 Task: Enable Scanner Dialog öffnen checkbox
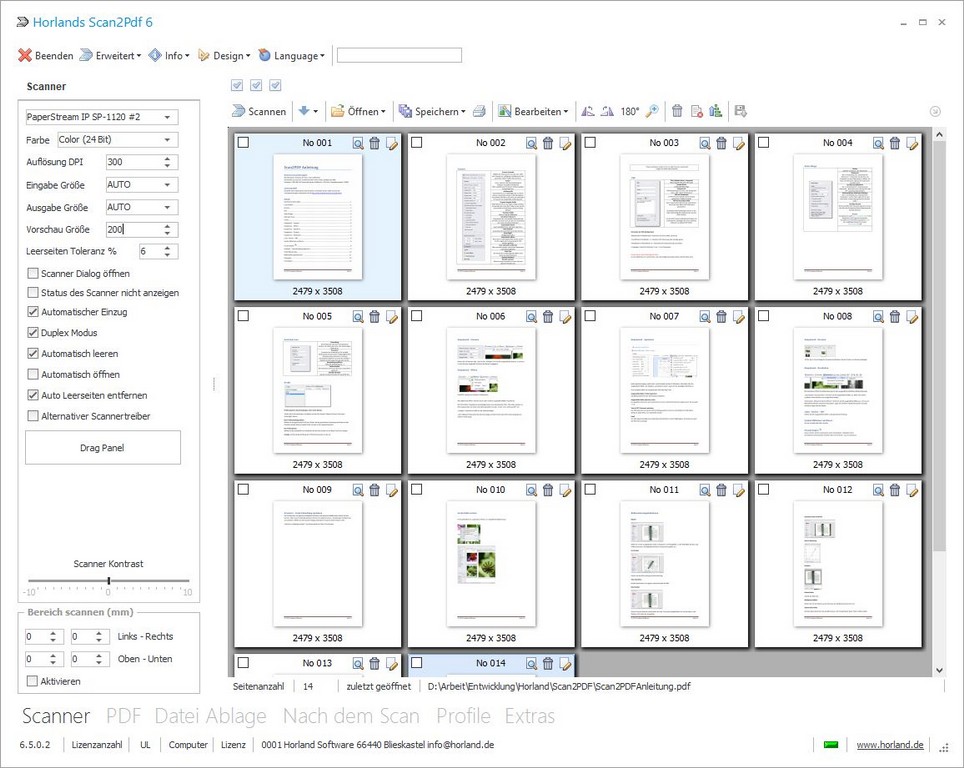[x=33, y=273]
